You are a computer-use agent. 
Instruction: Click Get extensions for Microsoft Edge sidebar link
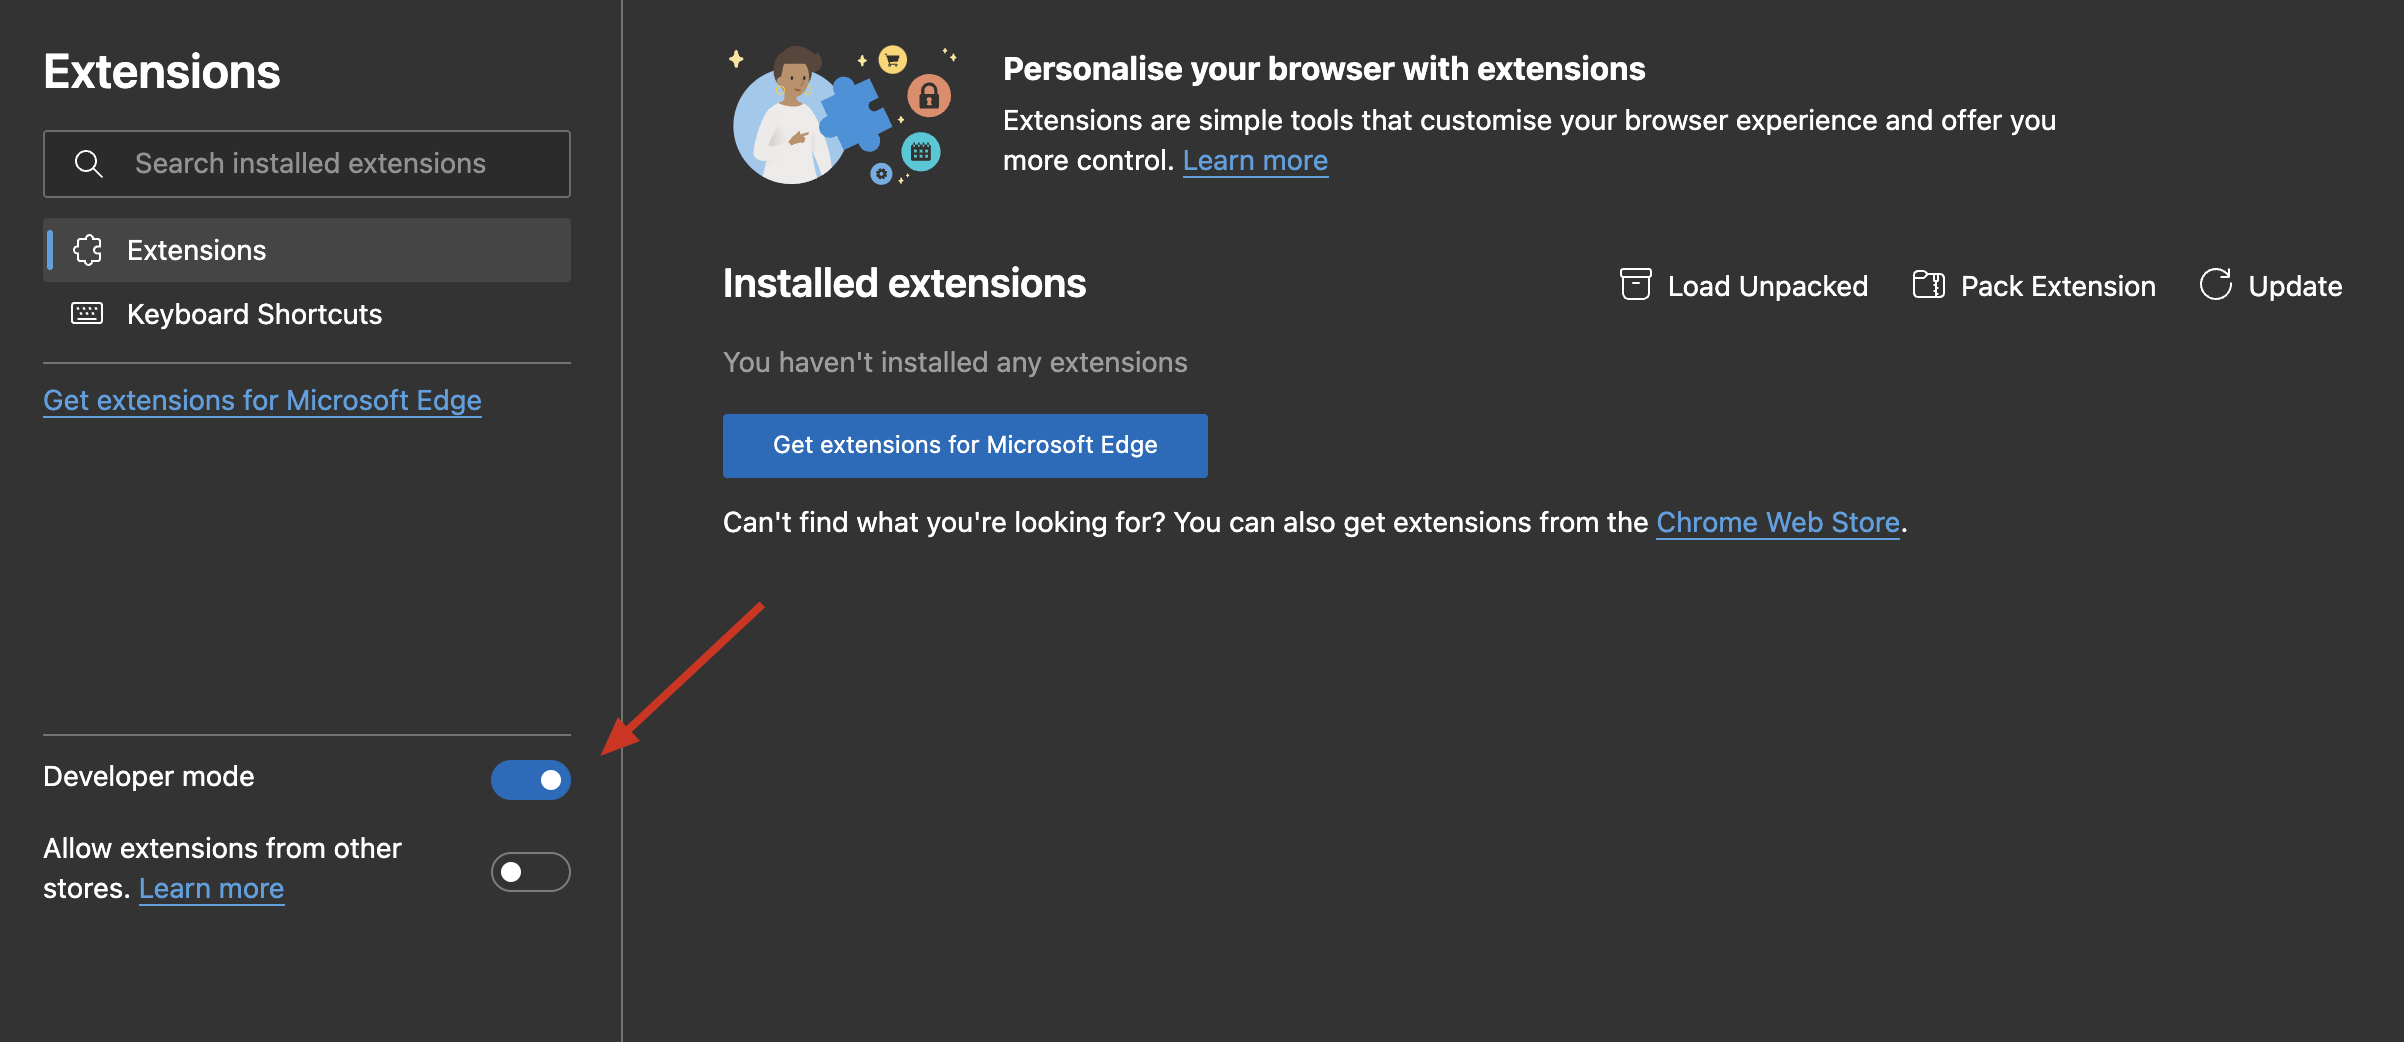(262, 400)
